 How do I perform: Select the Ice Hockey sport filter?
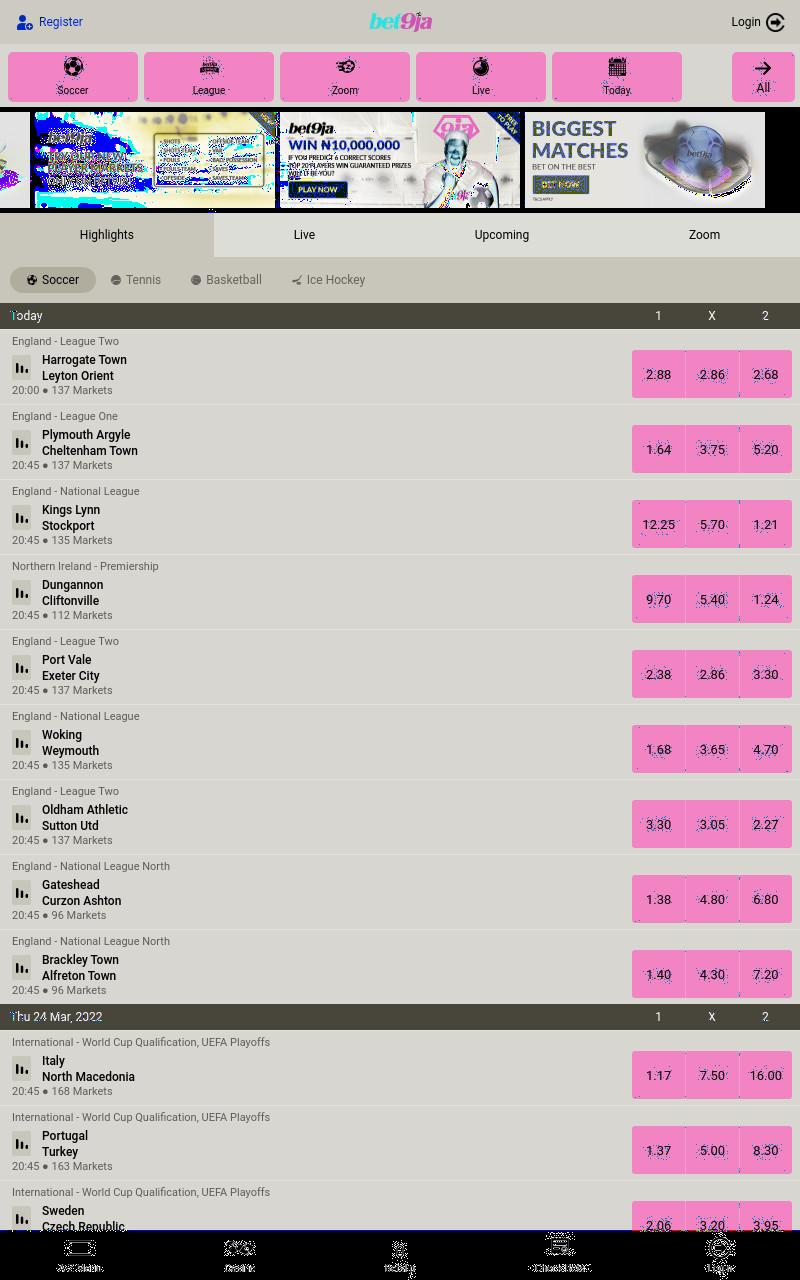click(x=328, y=280)
